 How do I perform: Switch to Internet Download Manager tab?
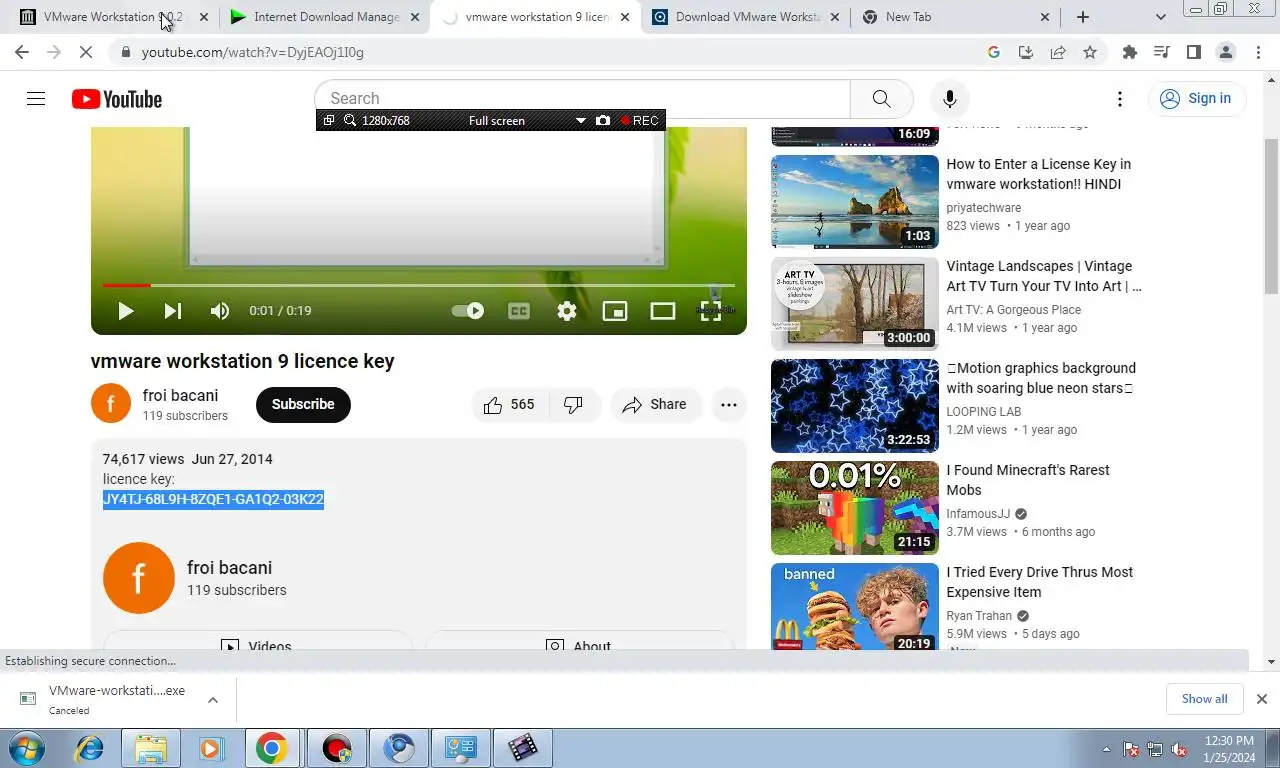tap(326, 17)
